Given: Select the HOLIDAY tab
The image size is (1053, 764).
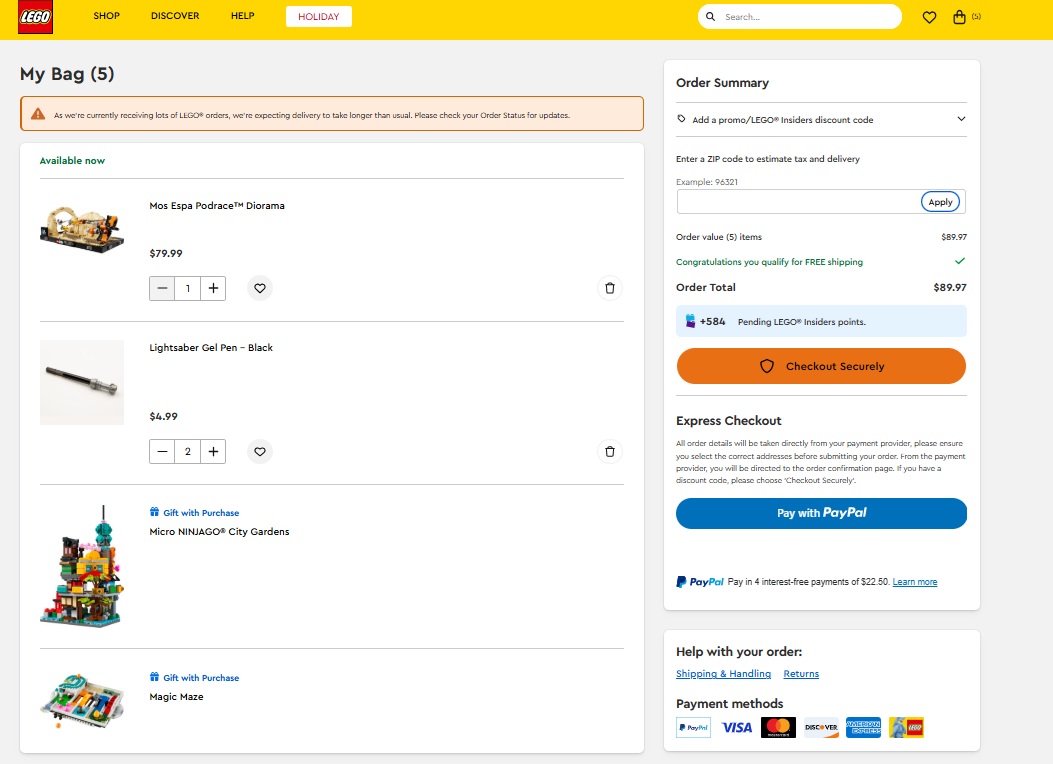Looking at the screenshot, I should (x=318, y=17).
